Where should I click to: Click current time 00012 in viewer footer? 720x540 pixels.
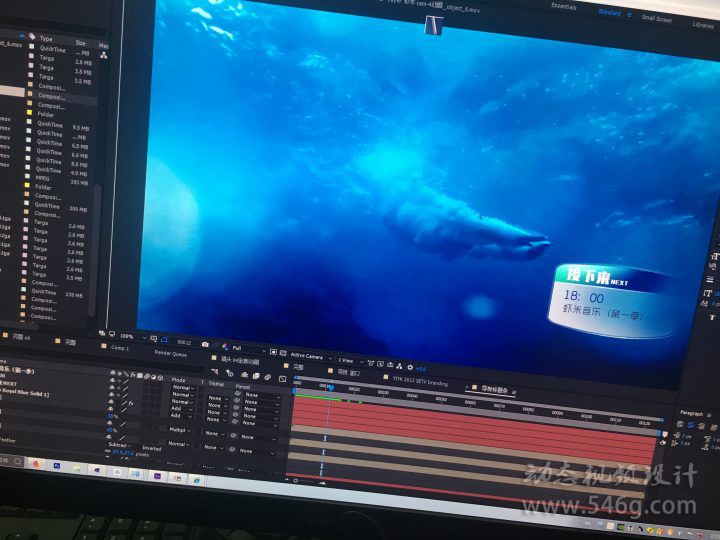pos(184,342)
